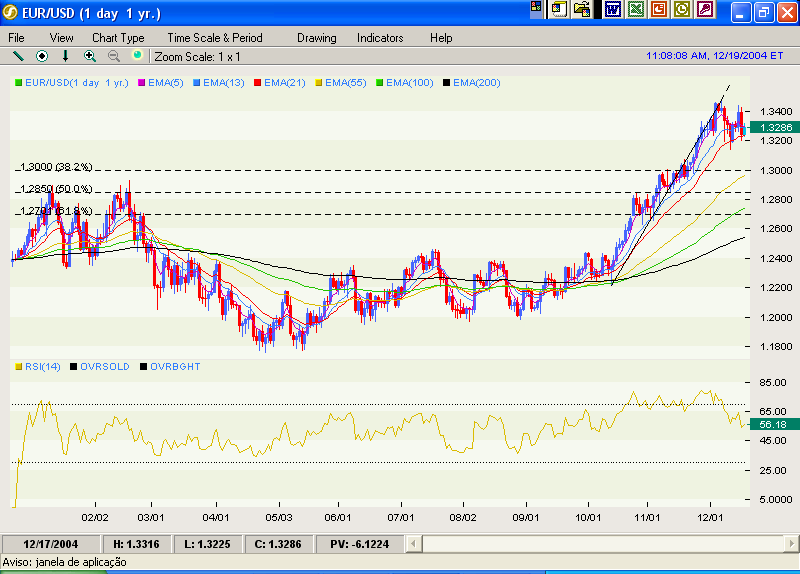This screenshot has width=800, height=574.
Task: Open PowerPoint from the Office shortcut bar
Action: [x=658, y=10]
